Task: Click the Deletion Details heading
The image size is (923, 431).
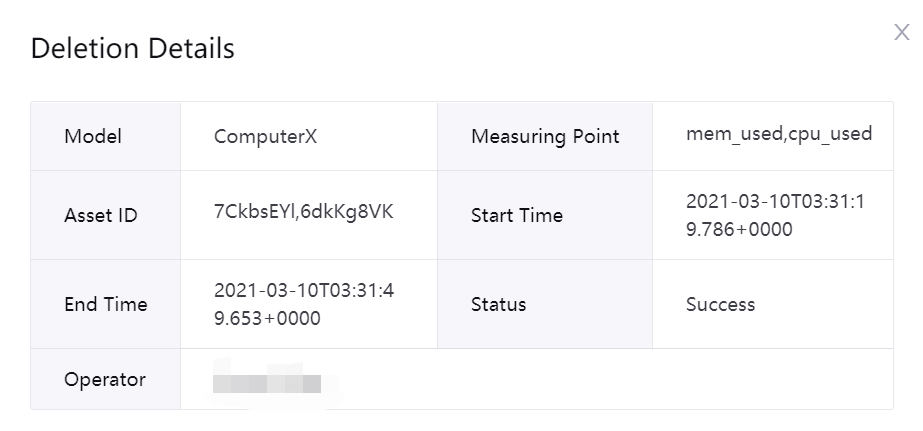Action: coord(133,48)
